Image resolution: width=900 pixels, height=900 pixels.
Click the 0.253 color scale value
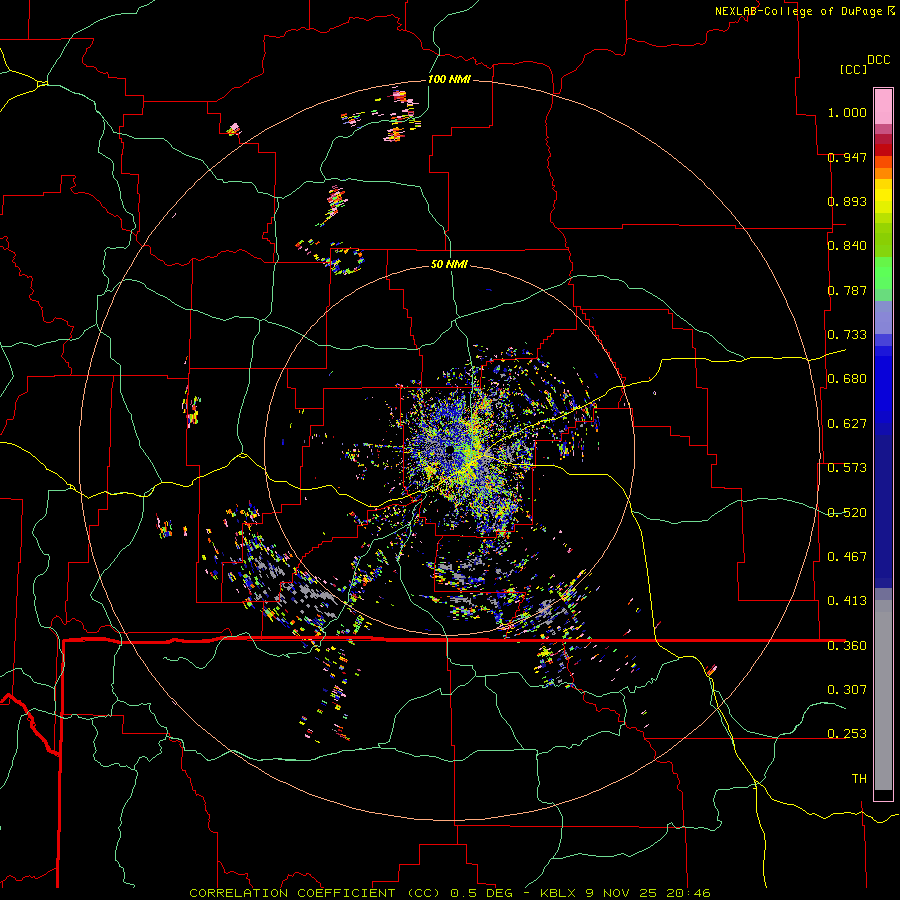point(847,734)
